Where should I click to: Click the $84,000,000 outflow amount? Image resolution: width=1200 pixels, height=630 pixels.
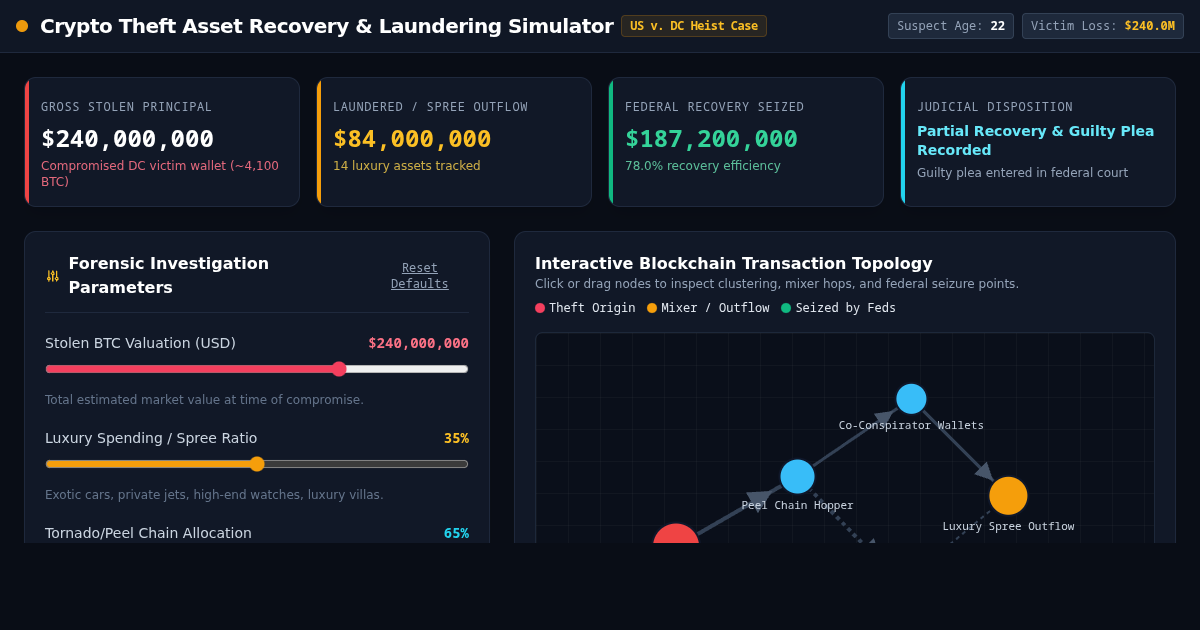click(x=412, y=139)
